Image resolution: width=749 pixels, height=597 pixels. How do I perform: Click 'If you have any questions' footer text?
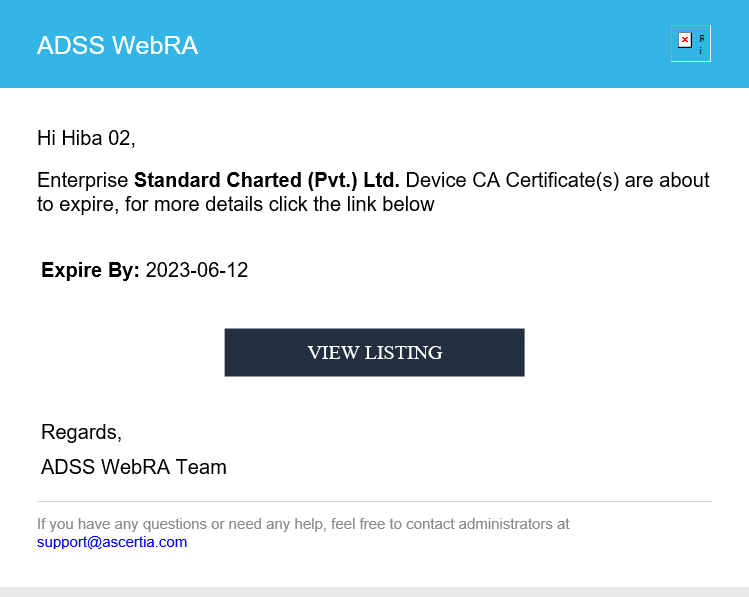(x=119, y=523)
